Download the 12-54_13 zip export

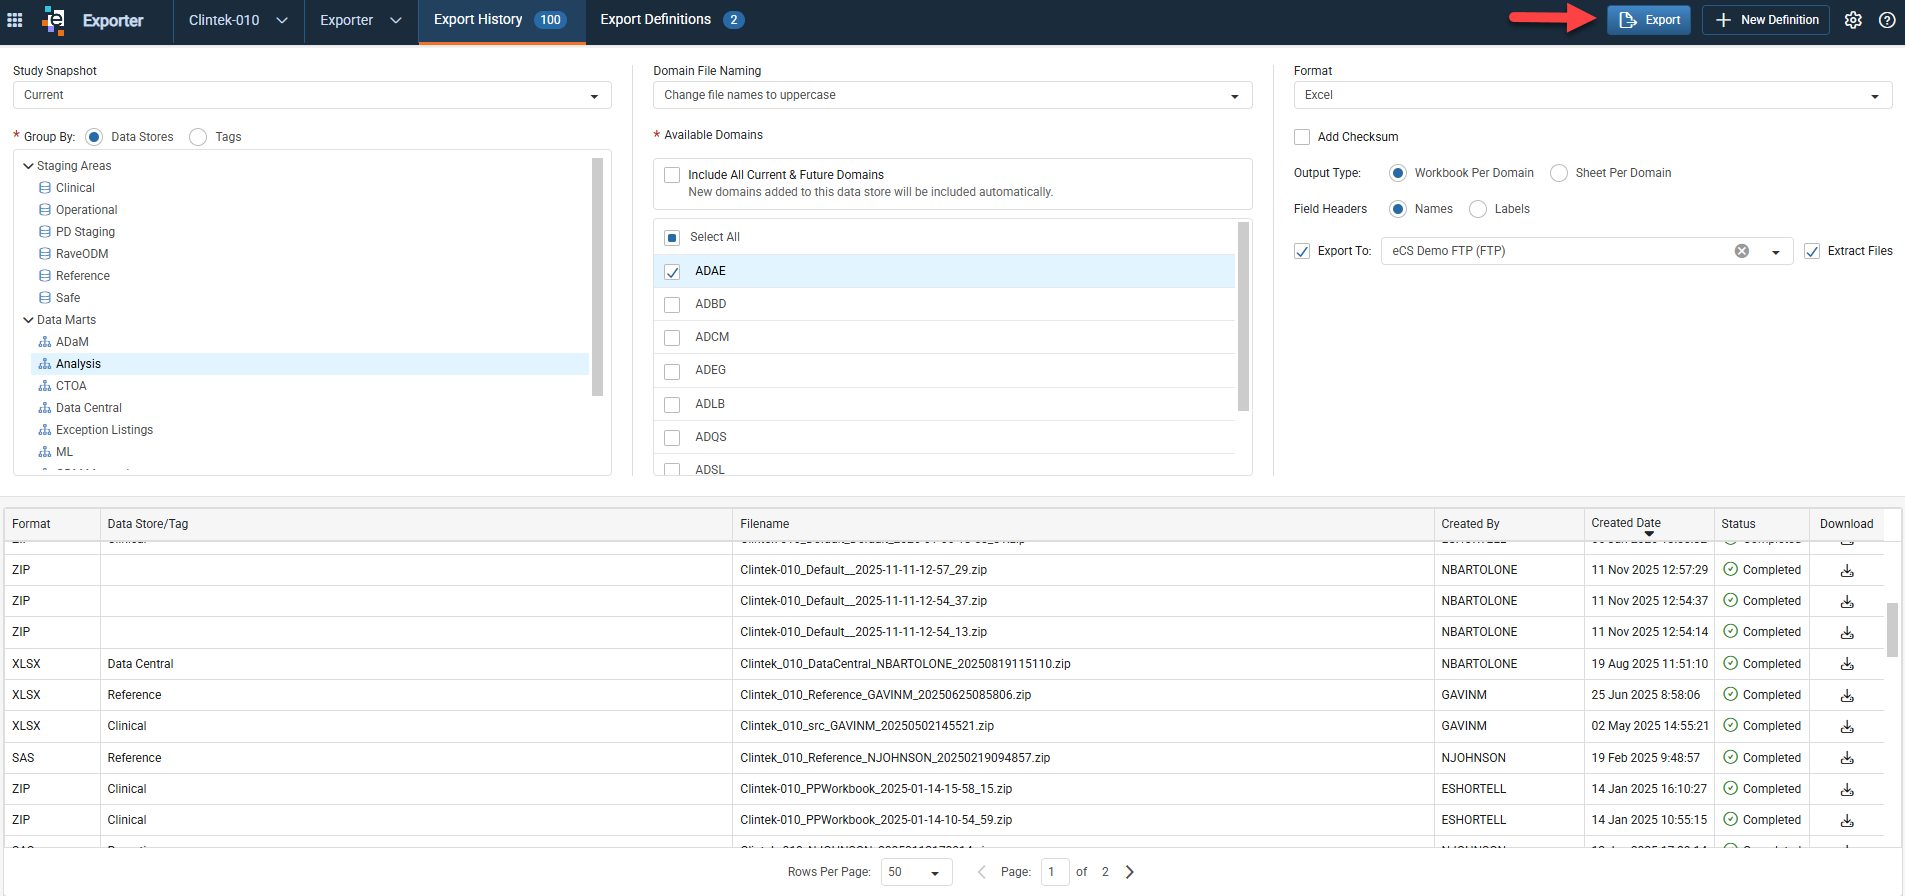click(x=1847, y=632)
